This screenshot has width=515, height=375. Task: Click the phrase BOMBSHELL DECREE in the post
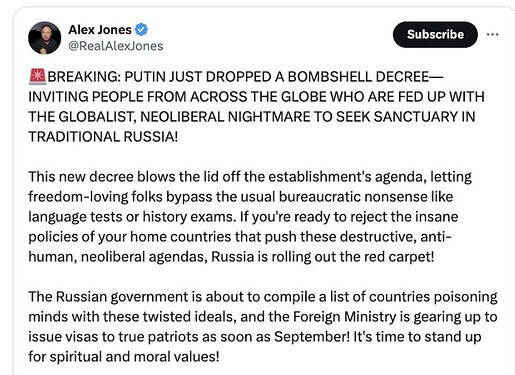(x=358, y=77)
